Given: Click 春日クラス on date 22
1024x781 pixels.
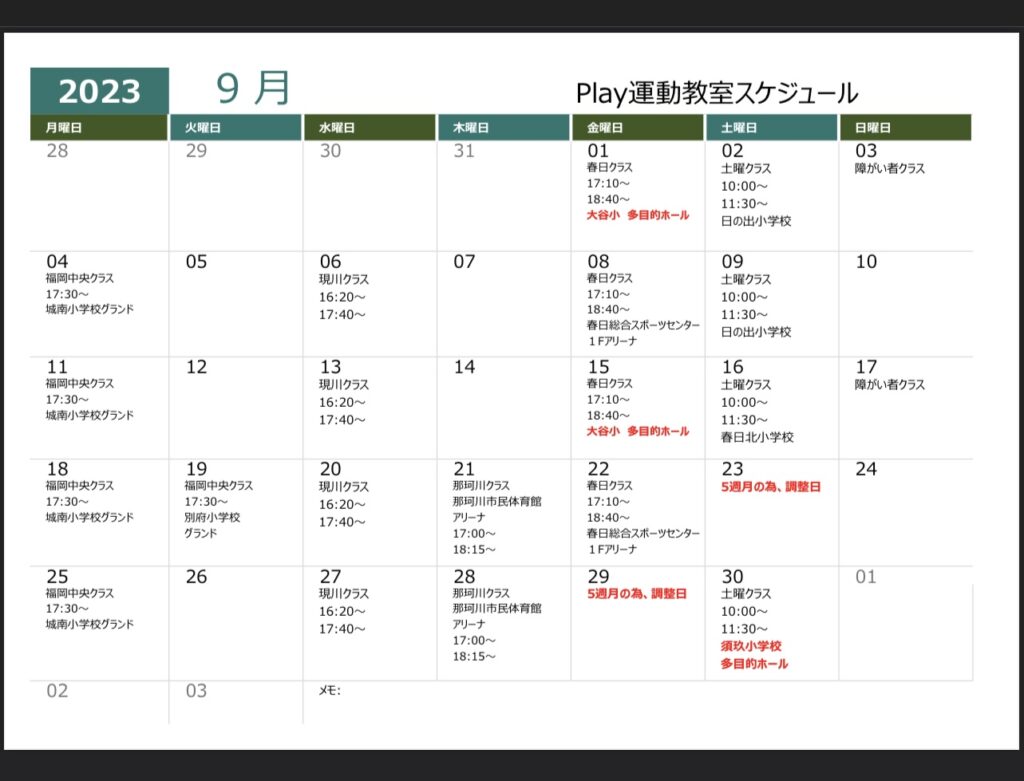Looking at the screenshot, I should point(609,486).
